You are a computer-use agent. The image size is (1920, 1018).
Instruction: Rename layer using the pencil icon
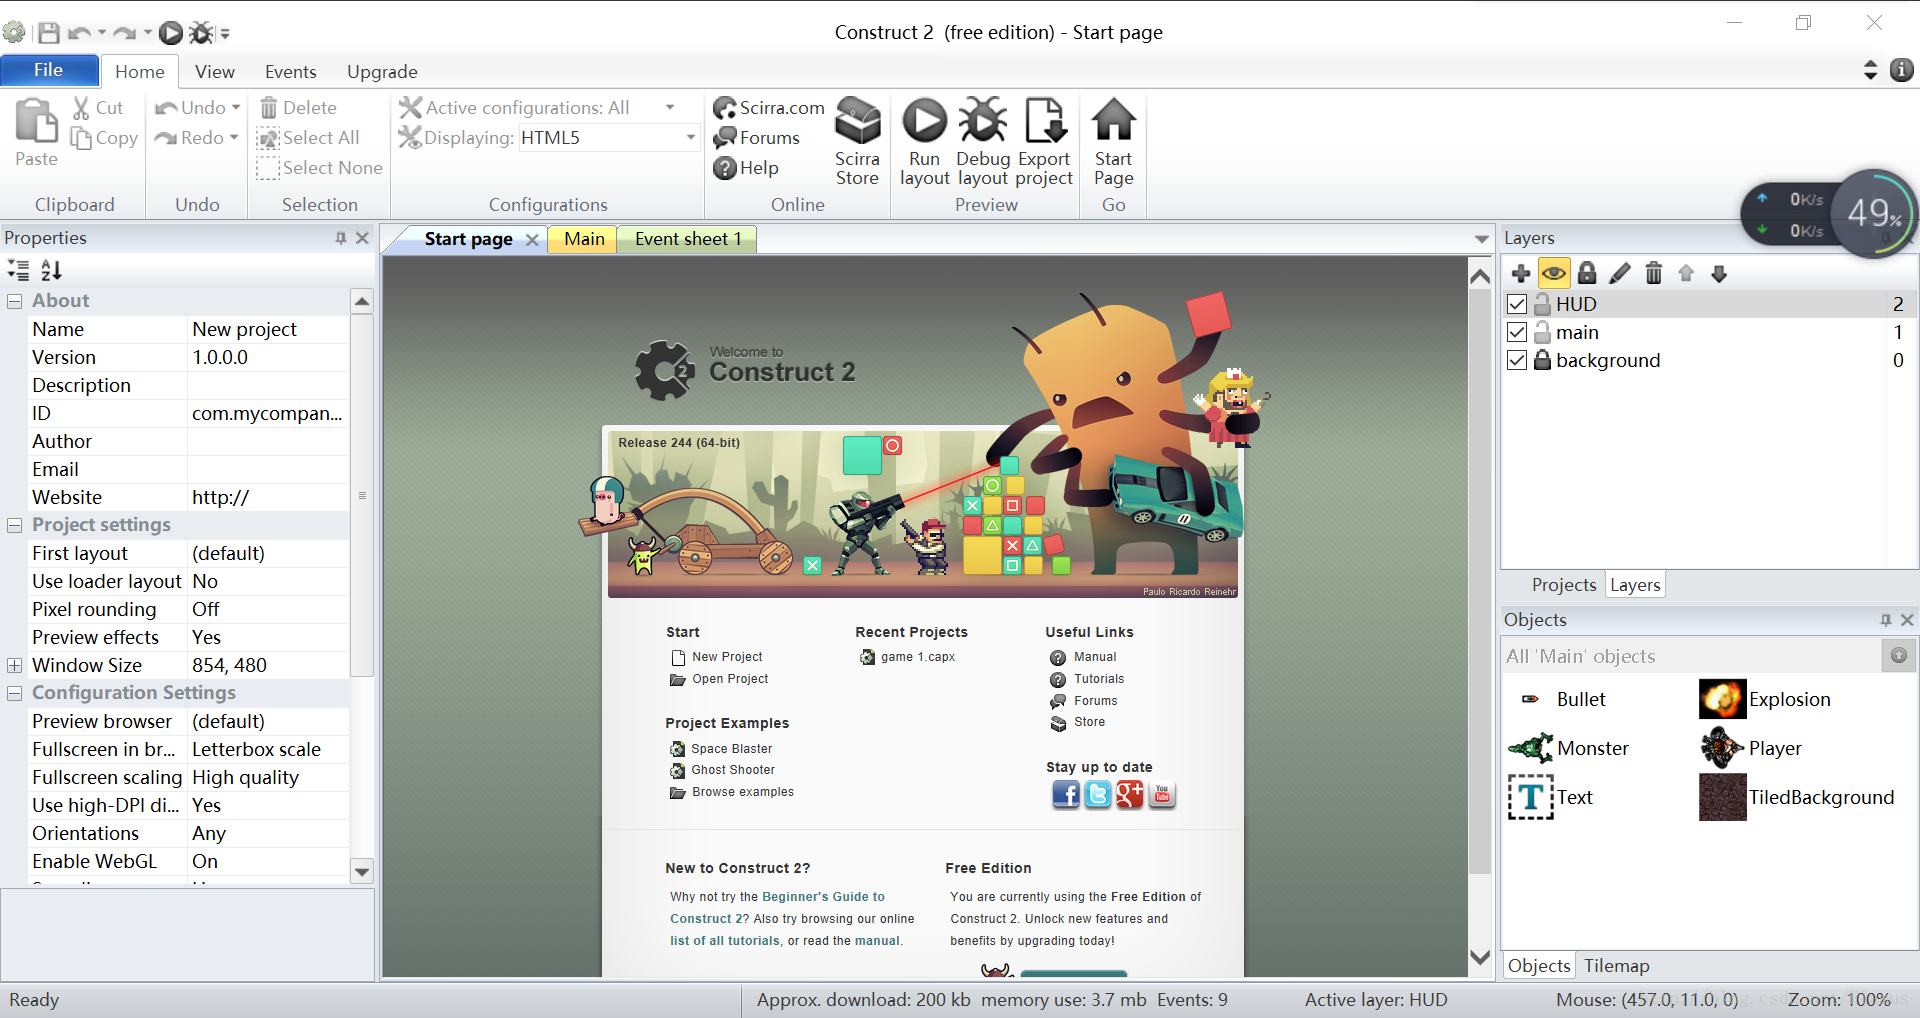click(x=1620, y=273)
